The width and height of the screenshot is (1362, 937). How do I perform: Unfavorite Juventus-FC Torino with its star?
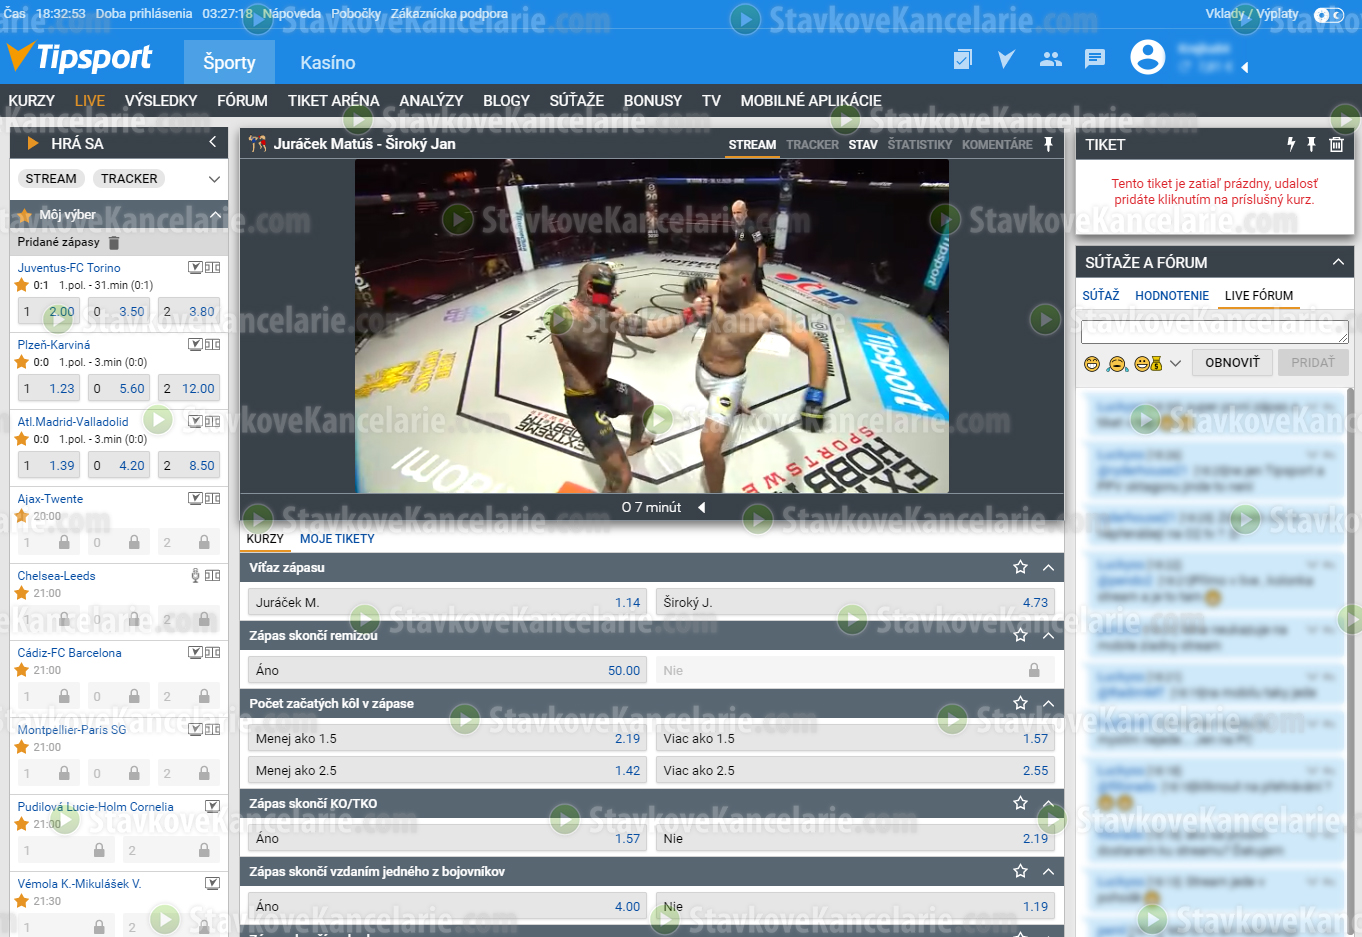pos(22,285)
